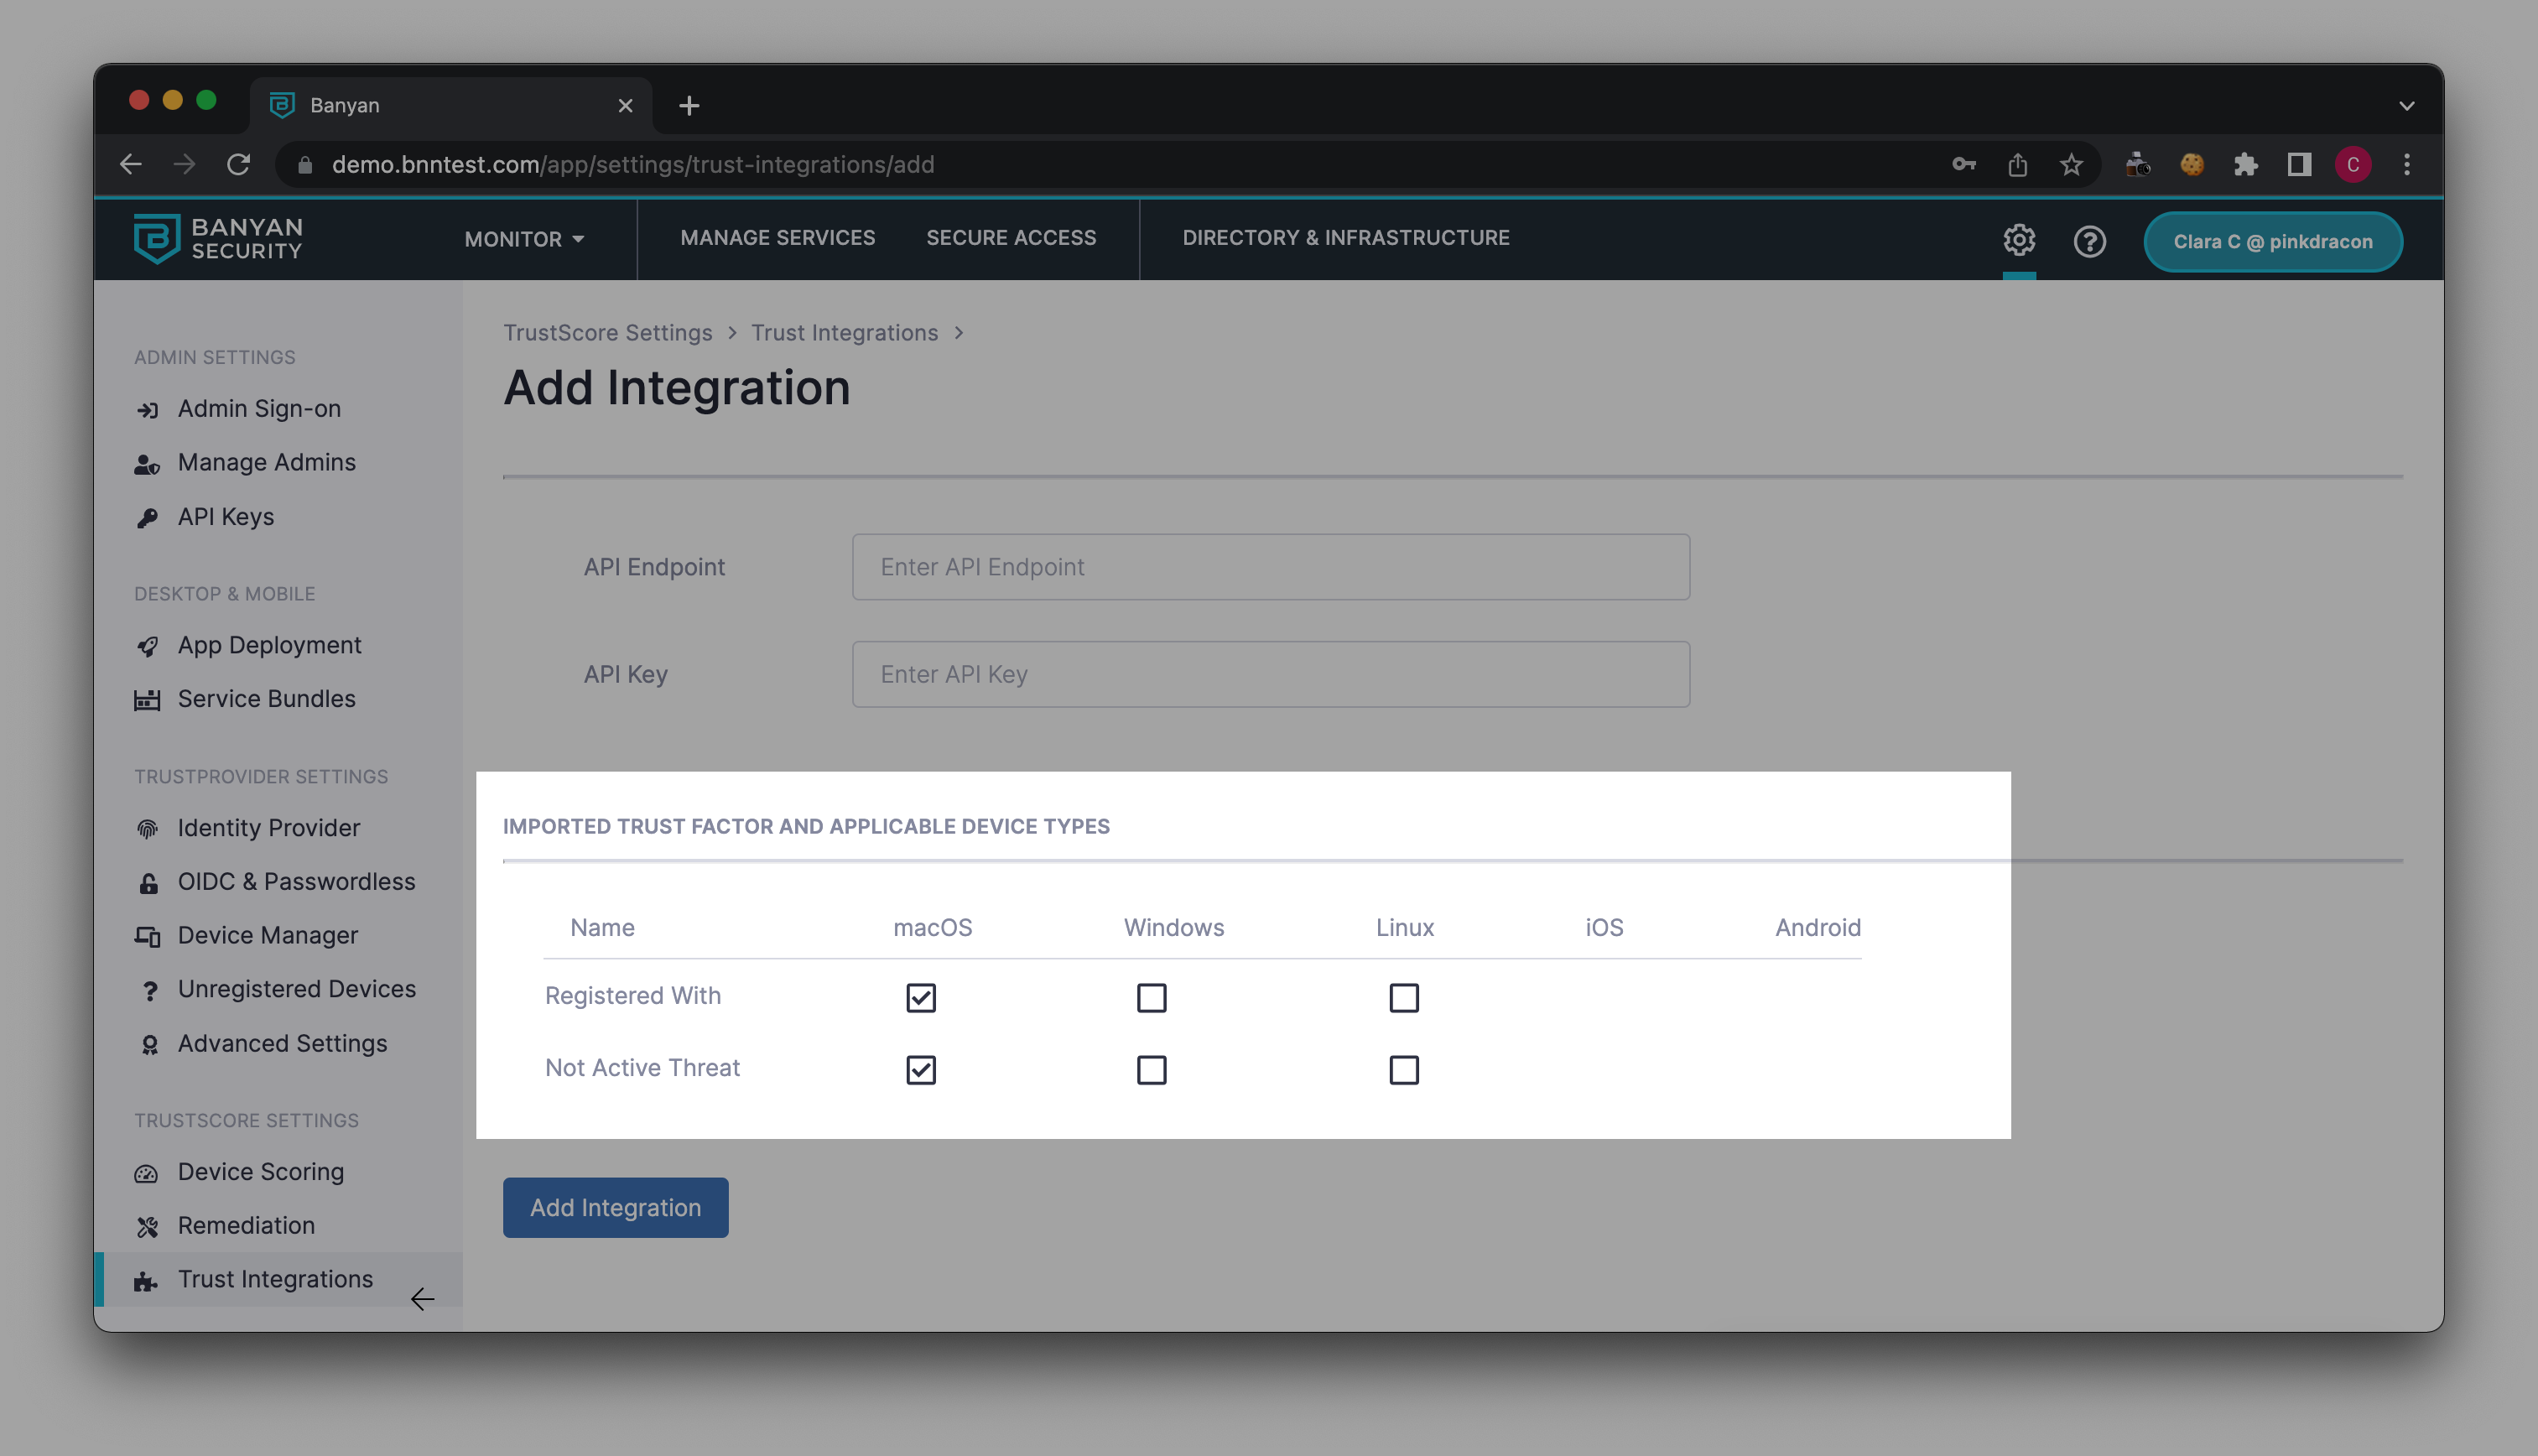This screenshot has height=1456, width=2538.
Task: Click the browser reload icon
Action: (x=238, y=165)
